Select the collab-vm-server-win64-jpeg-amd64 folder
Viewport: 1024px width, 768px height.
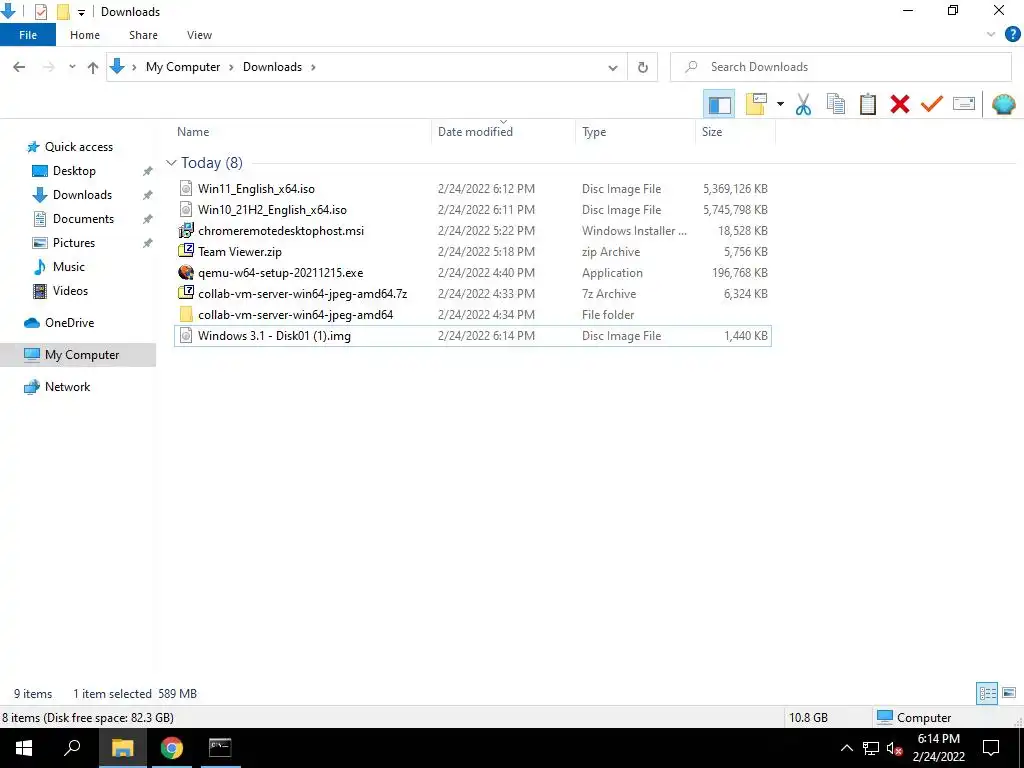473,315
